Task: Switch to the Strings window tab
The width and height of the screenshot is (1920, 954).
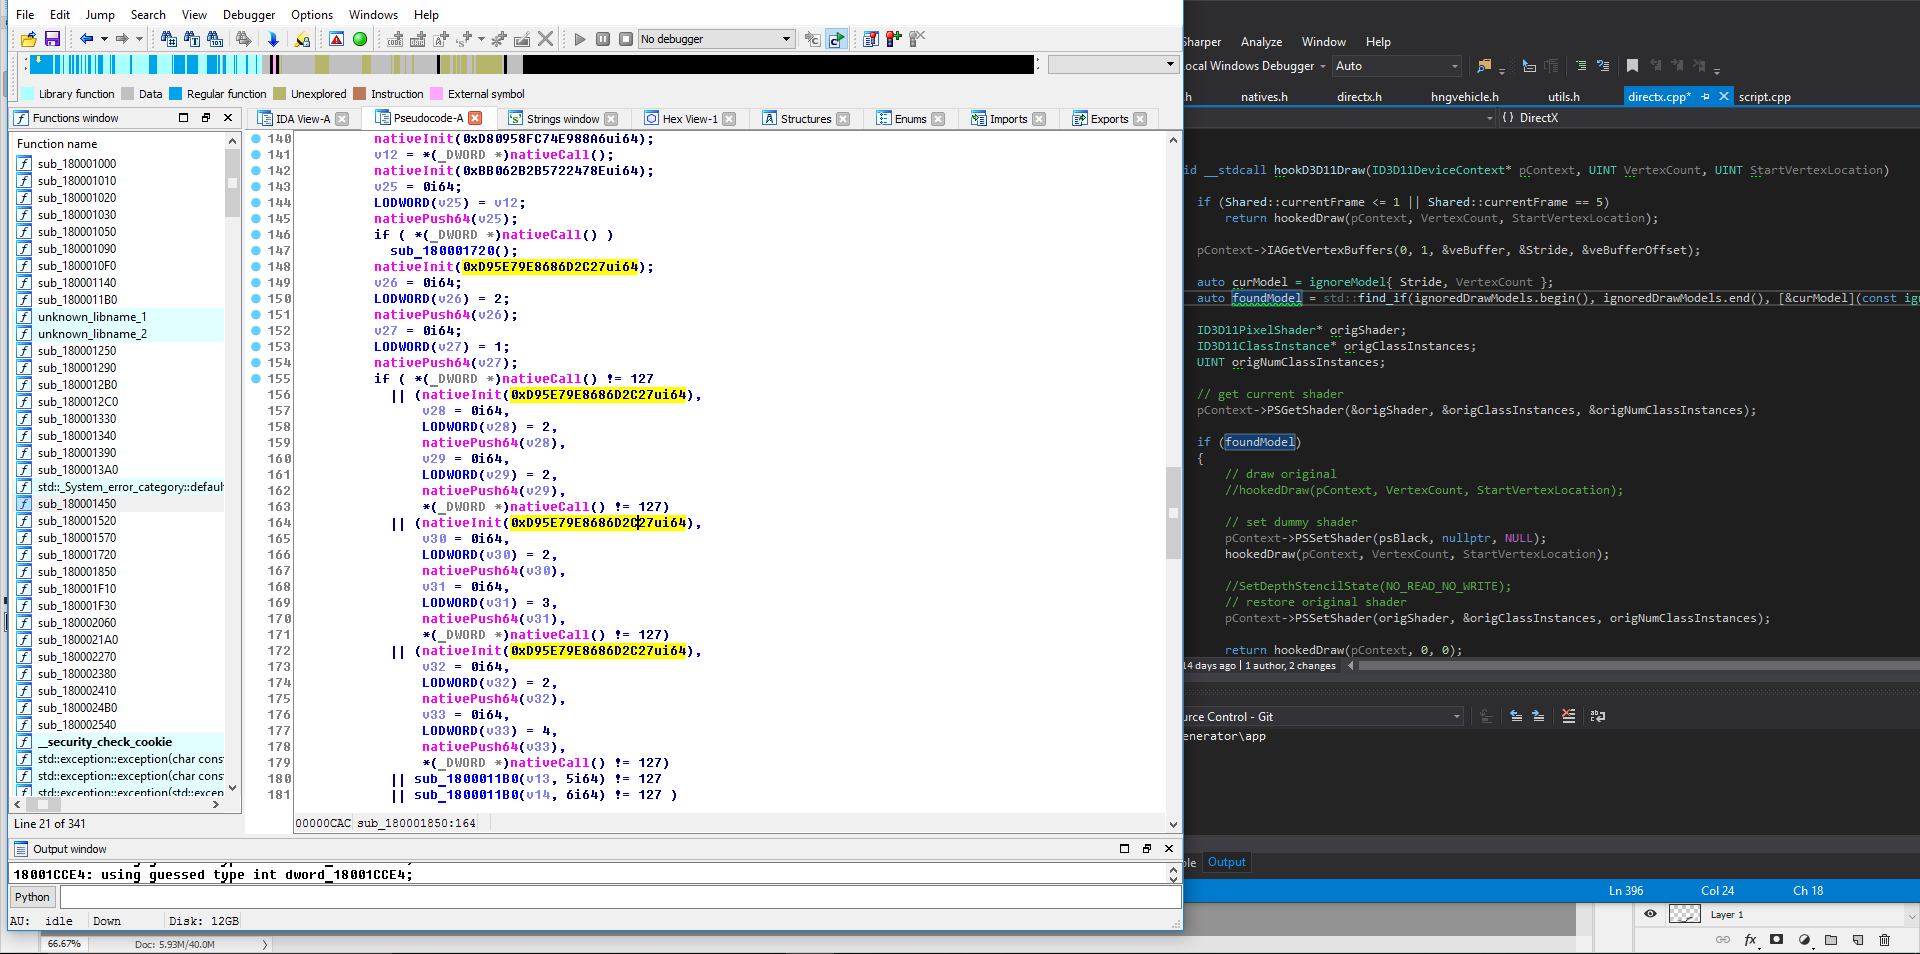Action: (562, 119)
